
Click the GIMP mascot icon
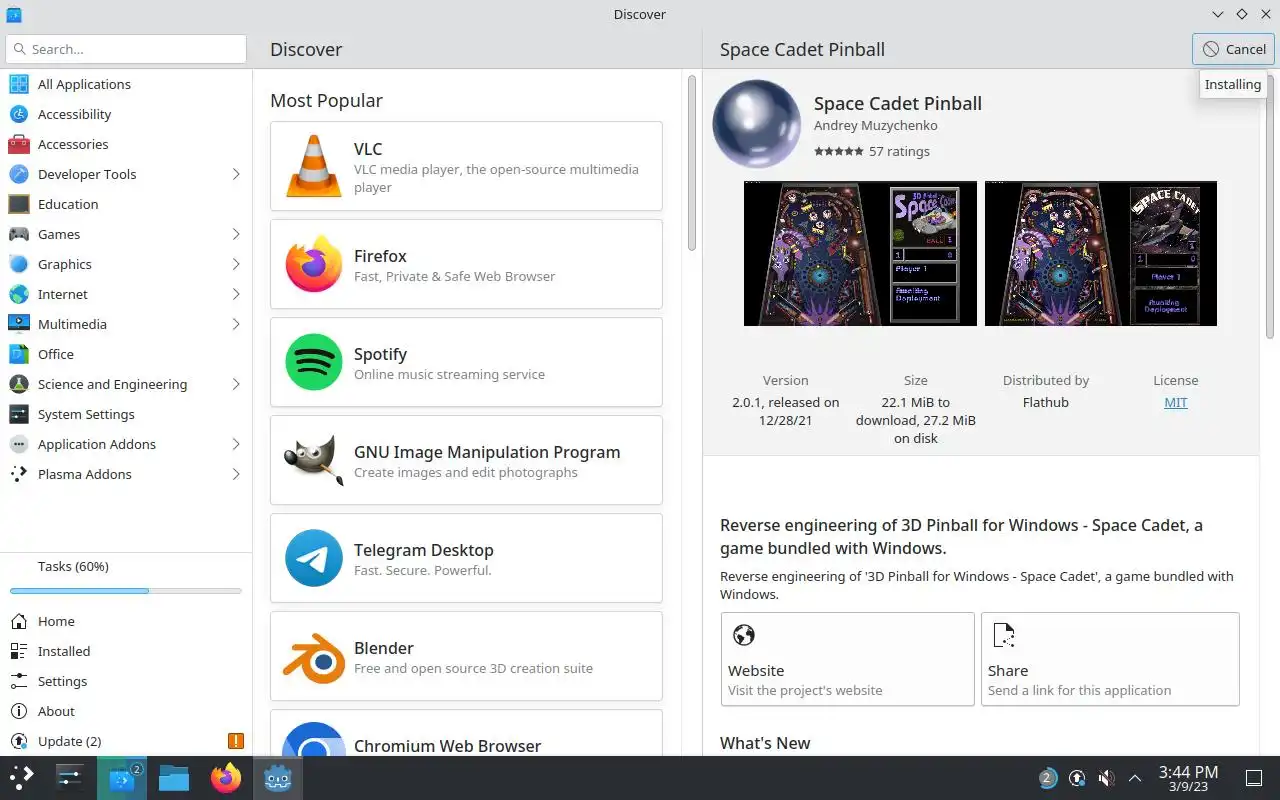pyautogui.click(x=314, y=460)
